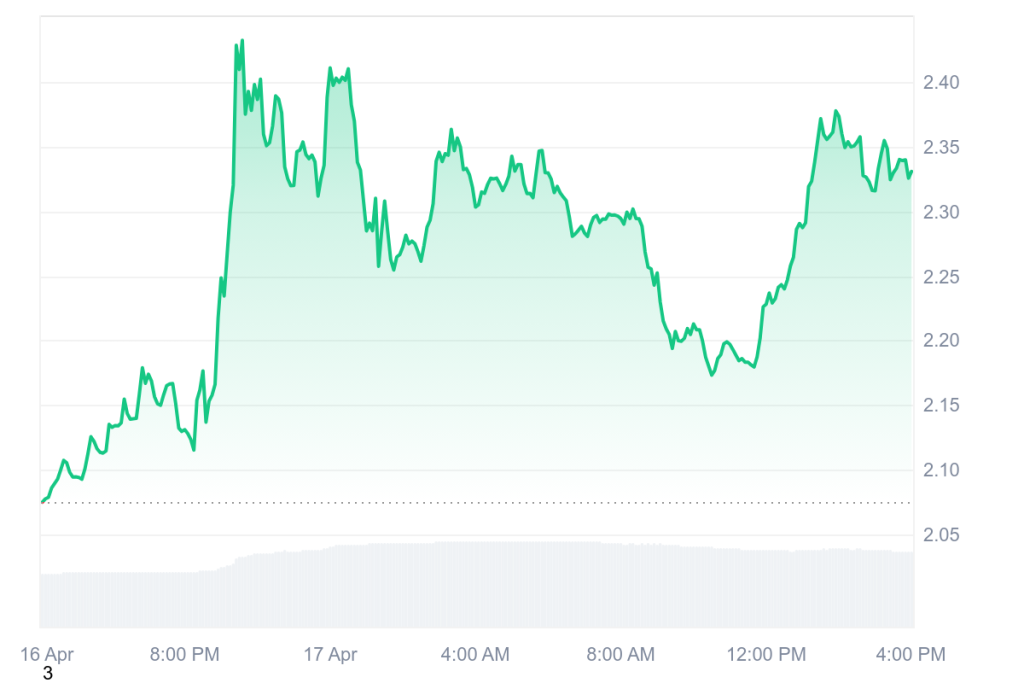Click the 4:00 AM time label
The width and height of the screenshot is (1024, 683).
(475, 655)
